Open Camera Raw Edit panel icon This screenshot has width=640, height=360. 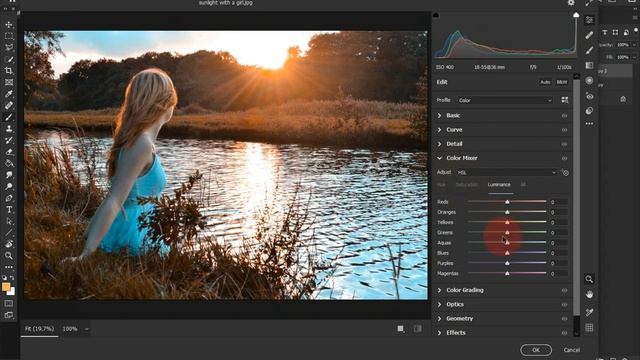pos(589,20)
